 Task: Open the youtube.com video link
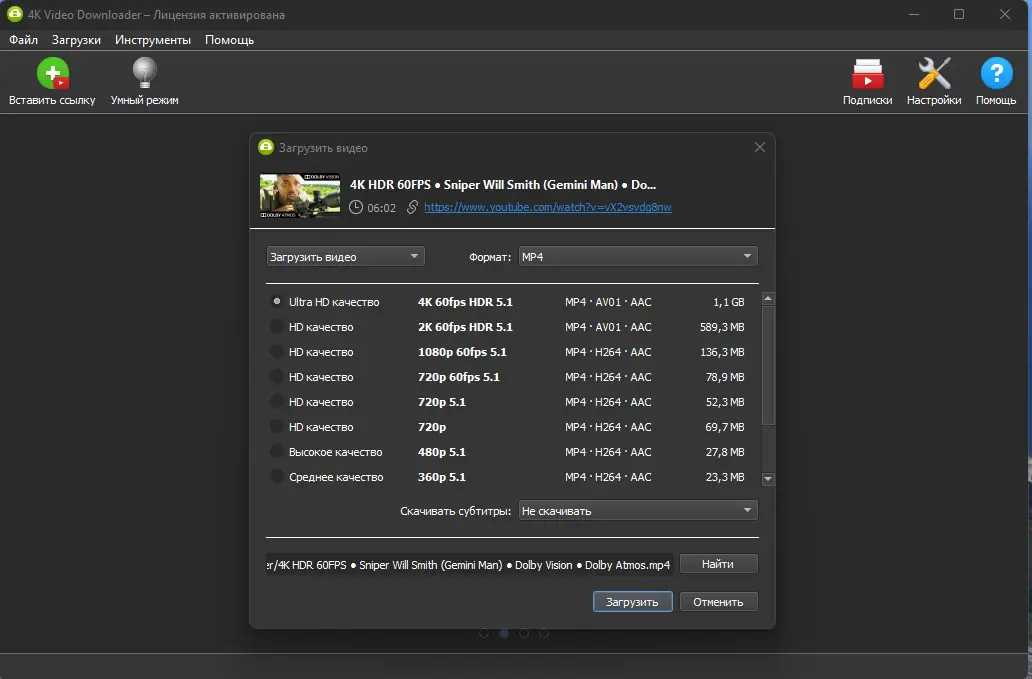548,207
